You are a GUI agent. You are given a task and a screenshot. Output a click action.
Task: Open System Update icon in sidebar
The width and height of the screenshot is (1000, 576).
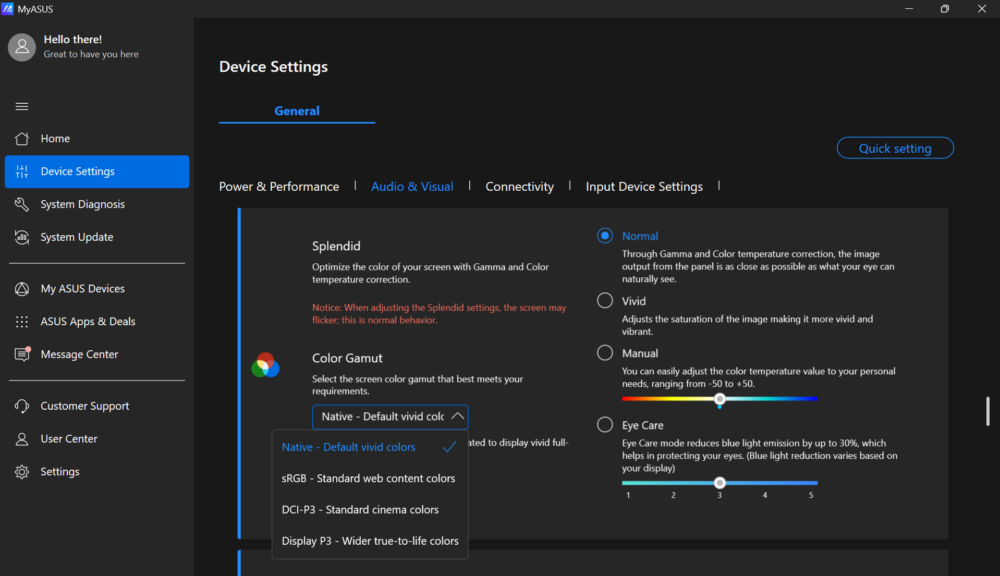[22, 237]
